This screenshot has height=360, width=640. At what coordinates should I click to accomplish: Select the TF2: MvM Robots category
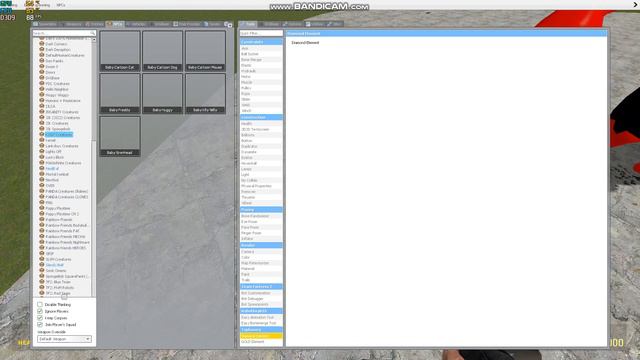(x=60, y=287)
